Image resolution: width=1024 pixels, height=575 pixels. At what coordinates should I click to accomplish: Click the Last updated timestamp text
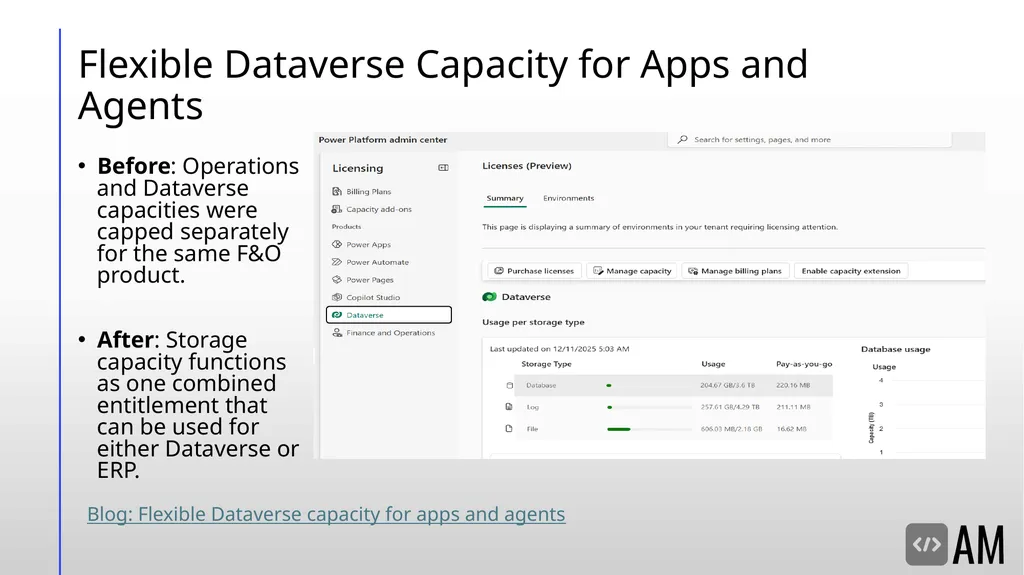pyautogui.click(x=559, y=349)
